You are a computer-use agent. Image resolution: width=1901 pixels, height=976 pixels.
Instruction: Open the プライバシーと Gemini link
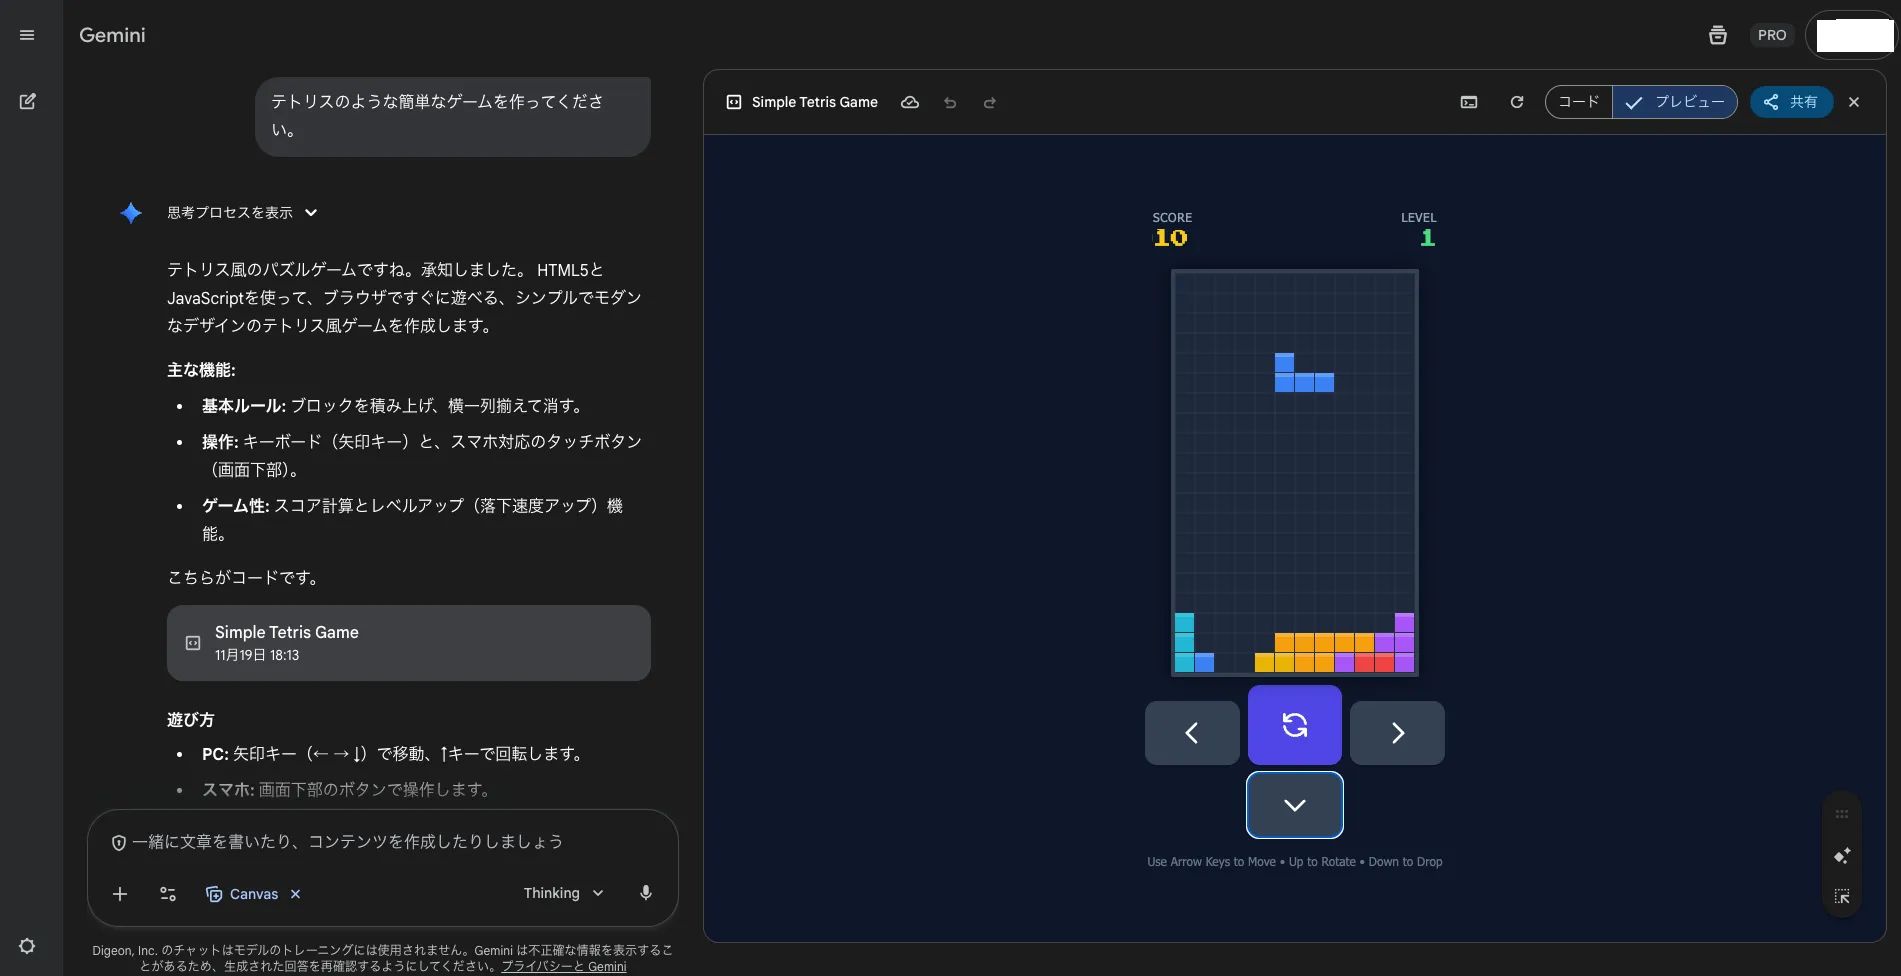[x=563, y=966]
